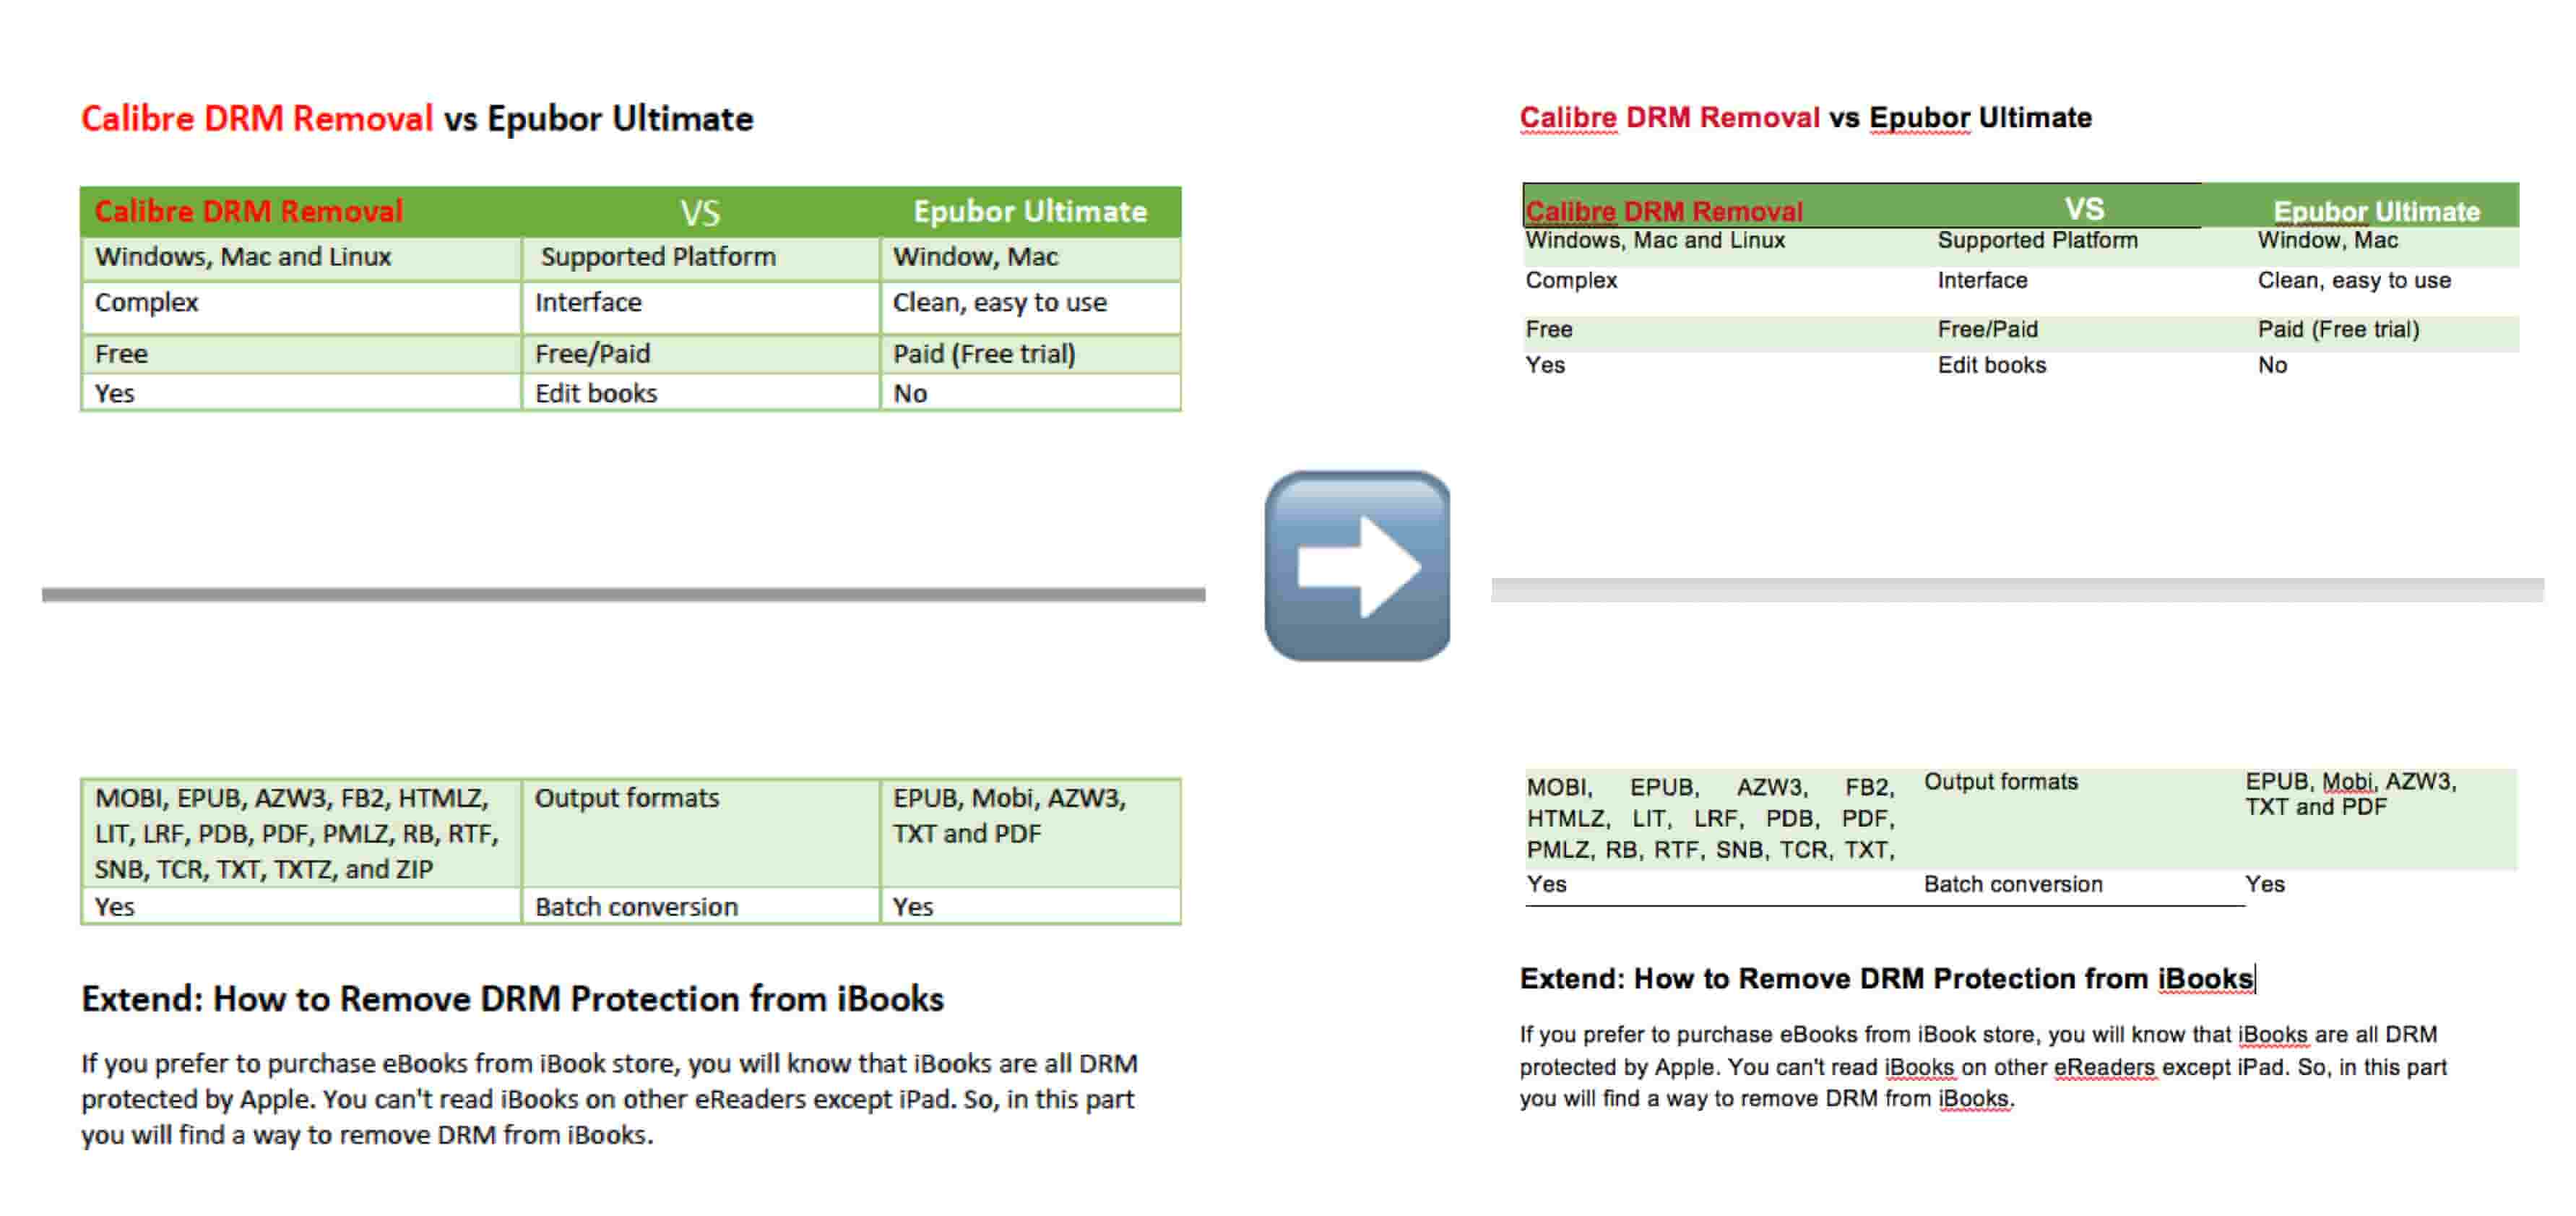Image resolution: width=2576 pixels, height=1216 pixels.
Task: Click right table cell 'Output formats'
Action: [x=2001, y=782]
